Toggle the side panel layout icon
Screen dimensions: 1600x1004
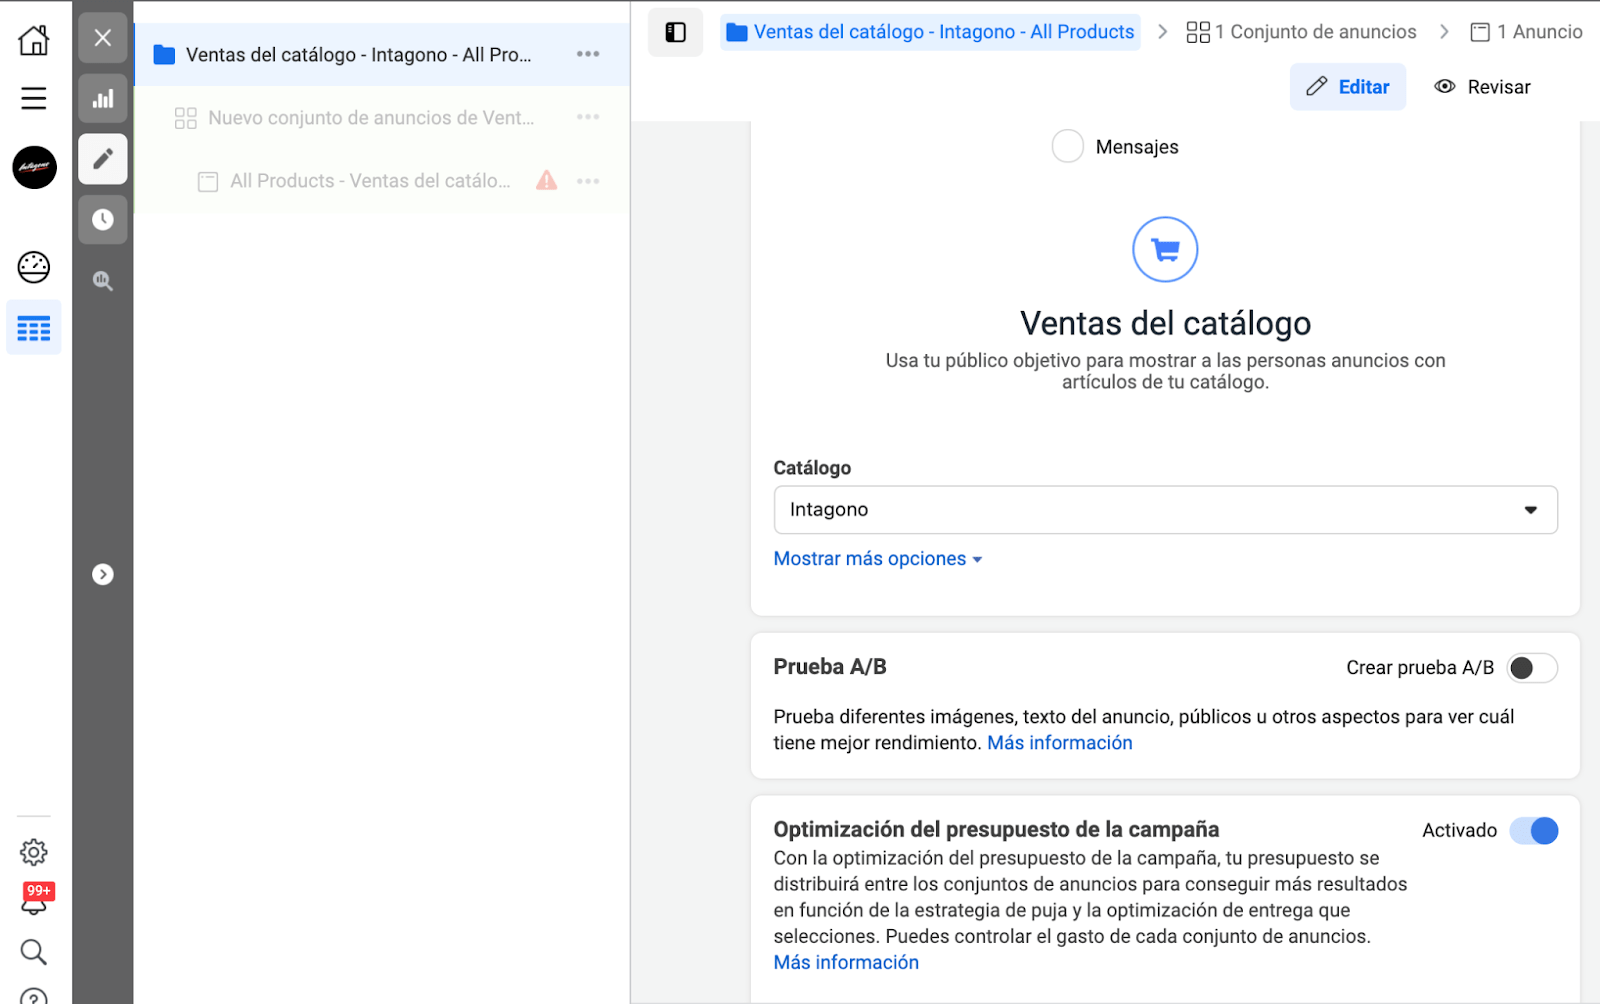click(x=676, y=32)
